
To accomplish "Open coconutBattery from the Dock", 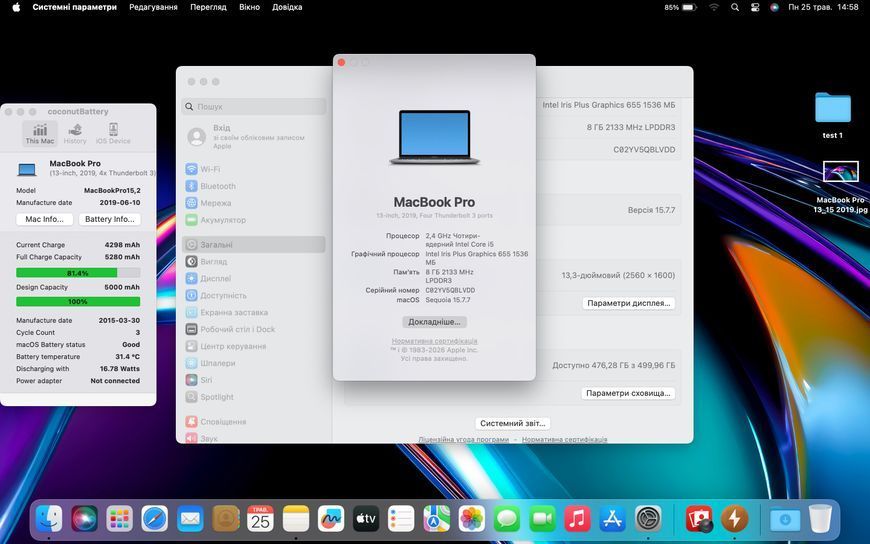I will click(x=735, y=520).
